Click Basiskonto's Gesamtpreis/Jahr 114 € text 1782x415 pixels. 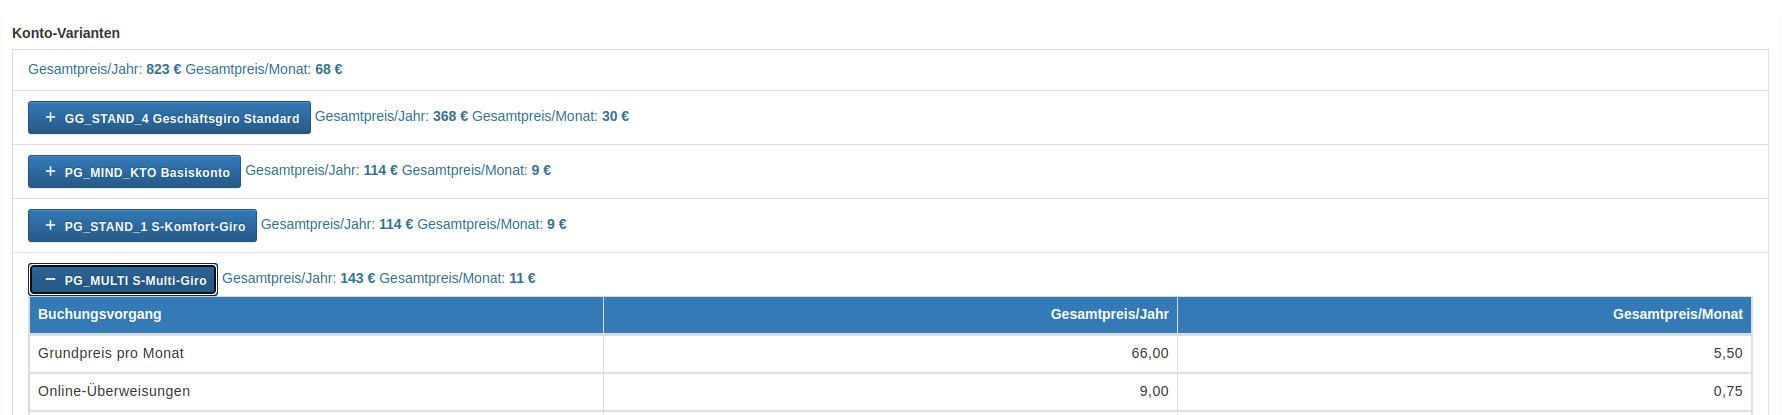point(321,170)
